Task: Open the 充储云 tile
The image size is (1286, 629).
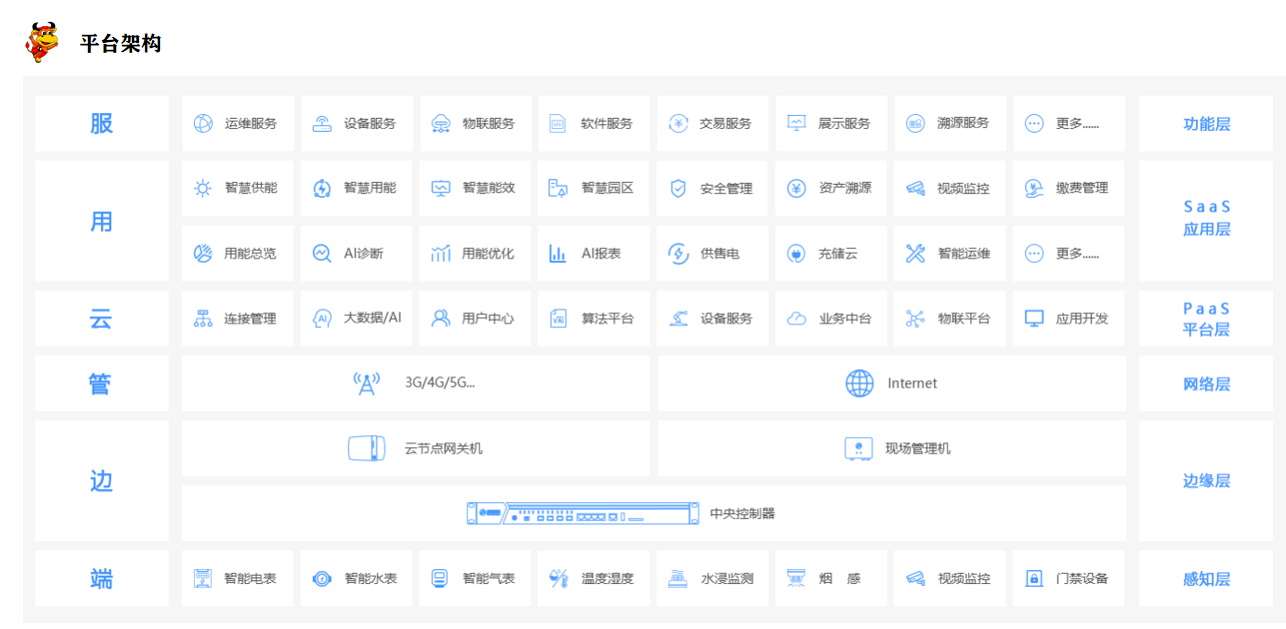Action: pos(831,254)
